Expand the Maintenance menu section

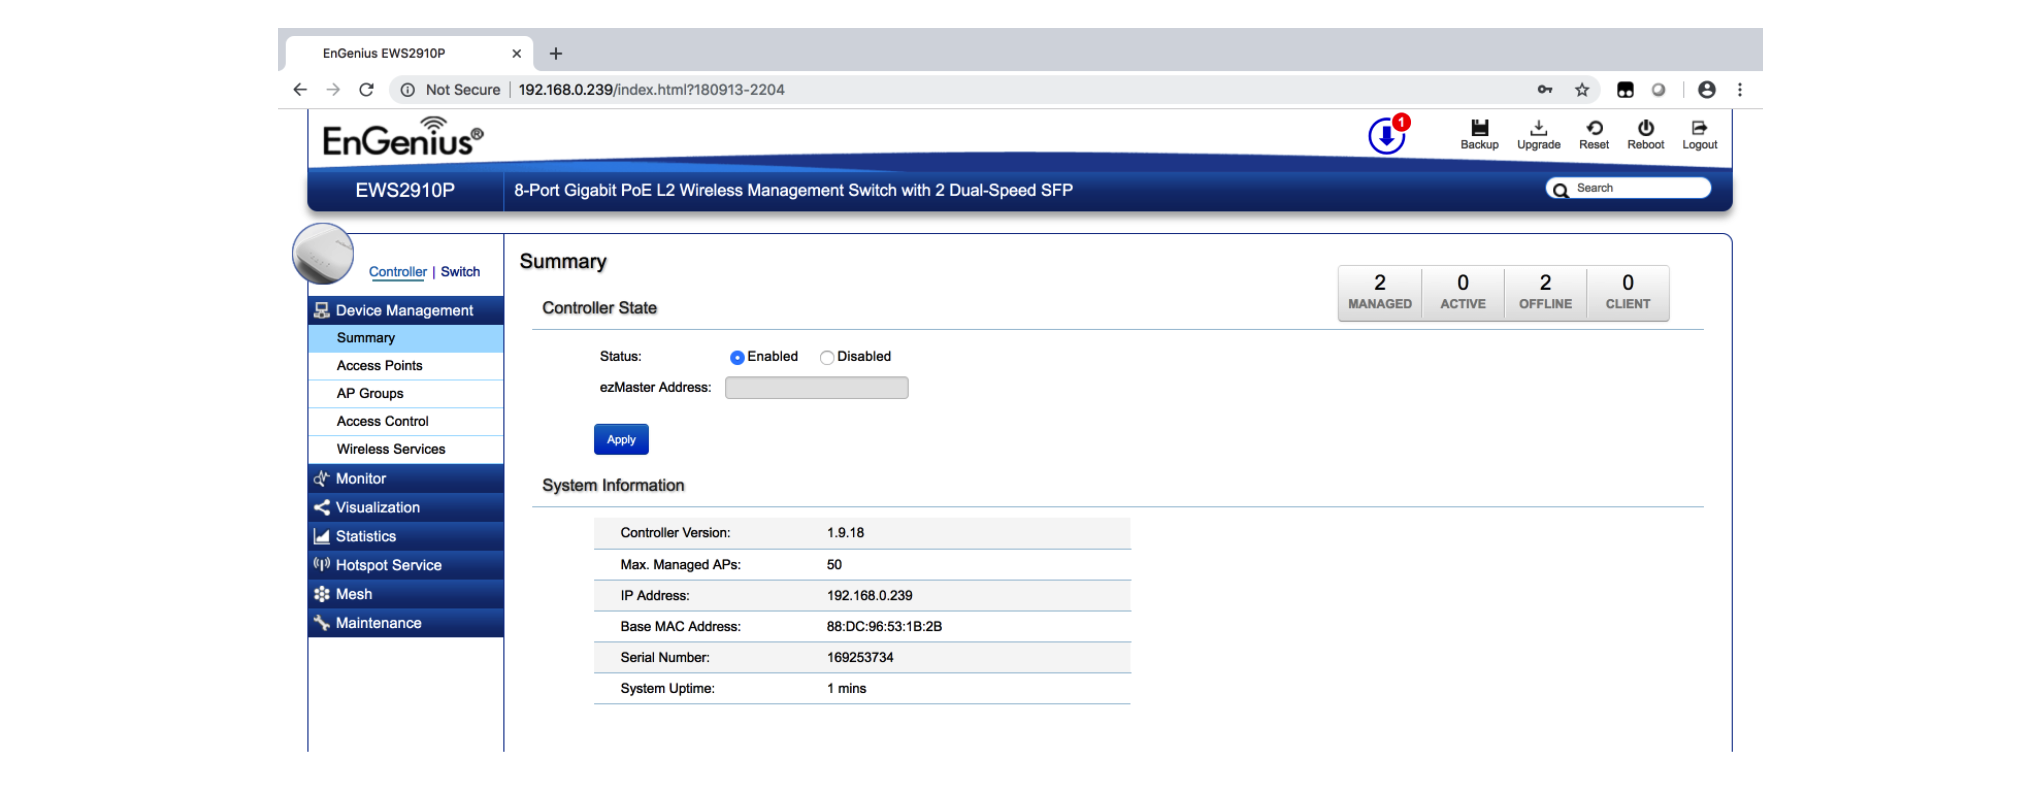[406, 623]
